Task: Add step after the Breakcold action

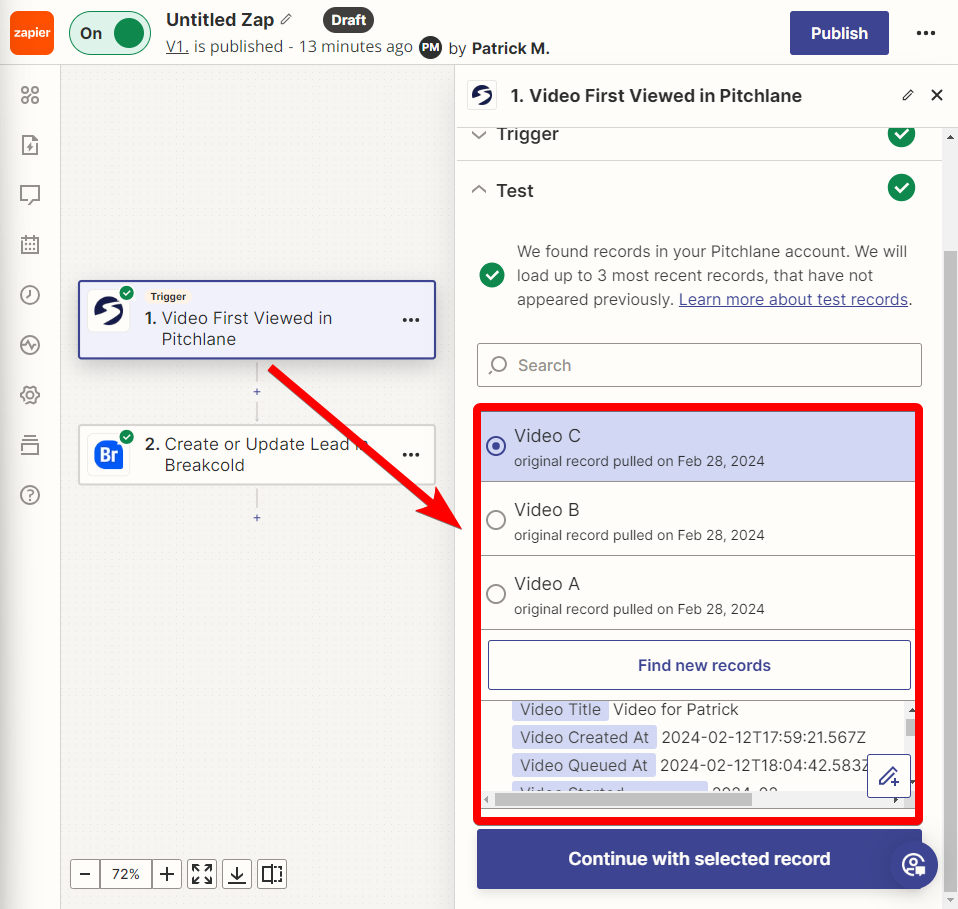Action: click(x=257, y=518)
